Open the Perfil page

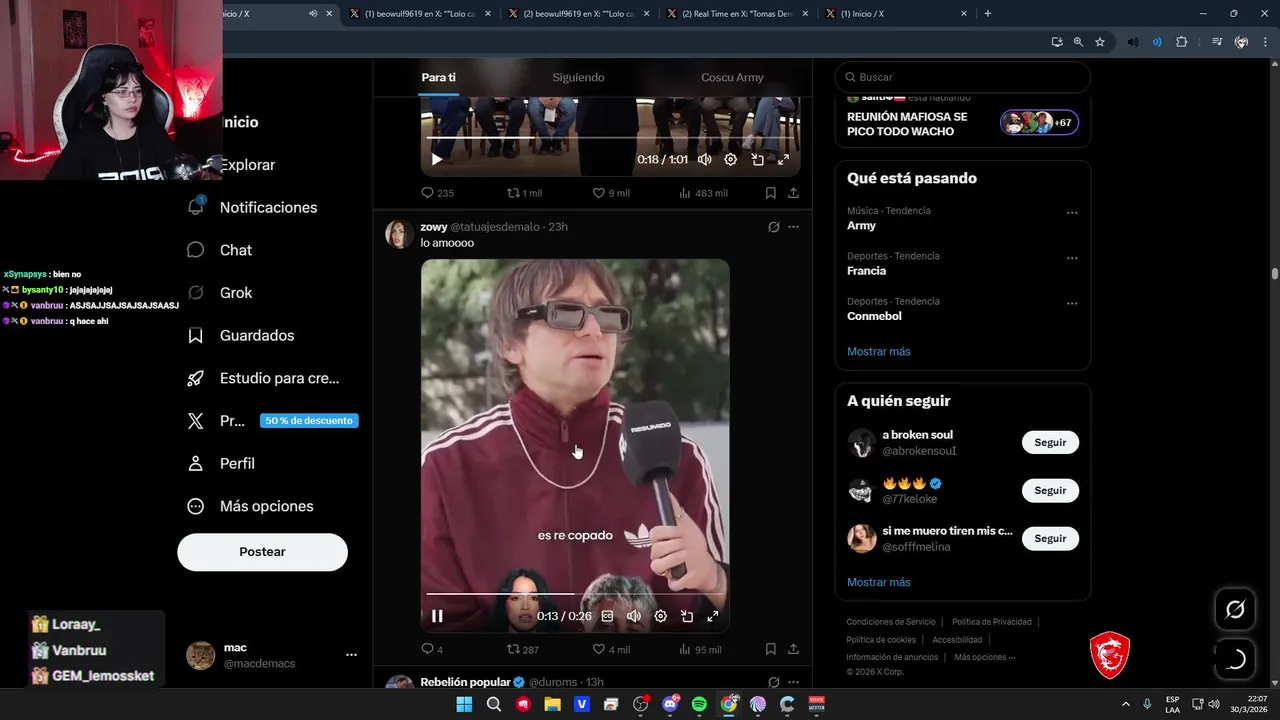pos(221,463)
